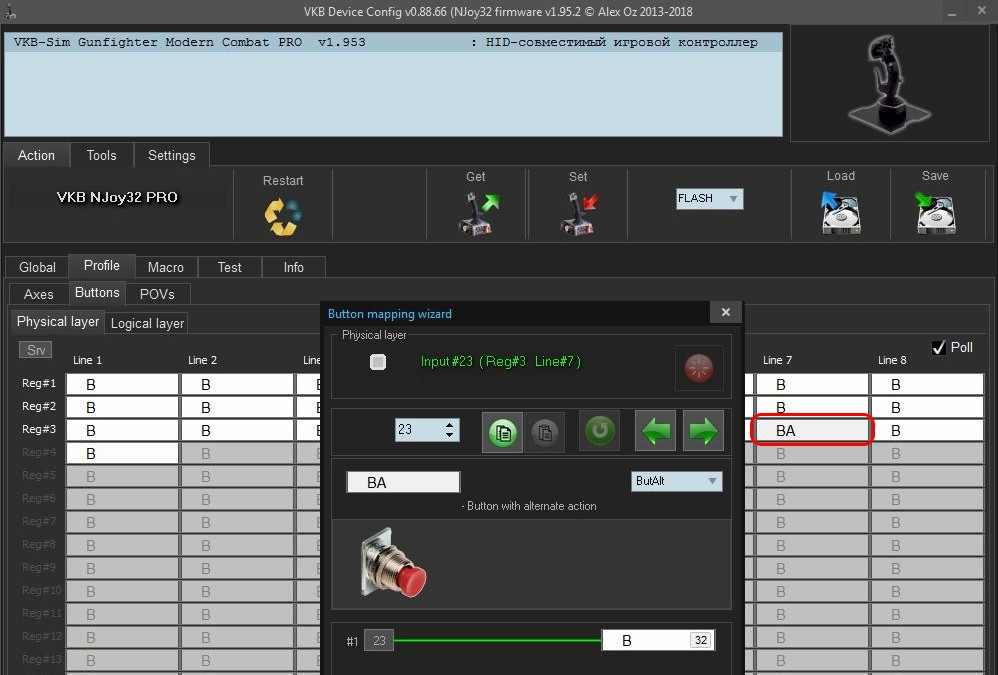Viewport: 998px width, 675px height.
Task: Click the B cell at Reg#3 Line 1
Action: click(x=122, y=430)
